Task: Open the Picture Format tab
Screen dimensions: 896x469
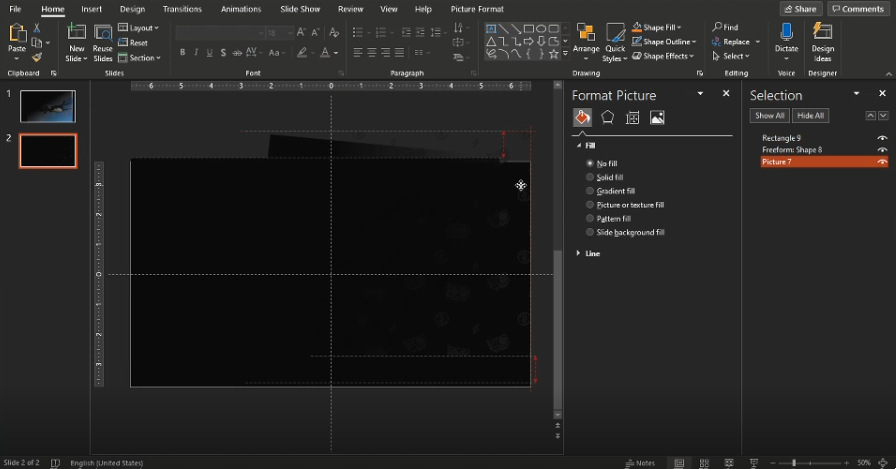Action: [477, 9]
